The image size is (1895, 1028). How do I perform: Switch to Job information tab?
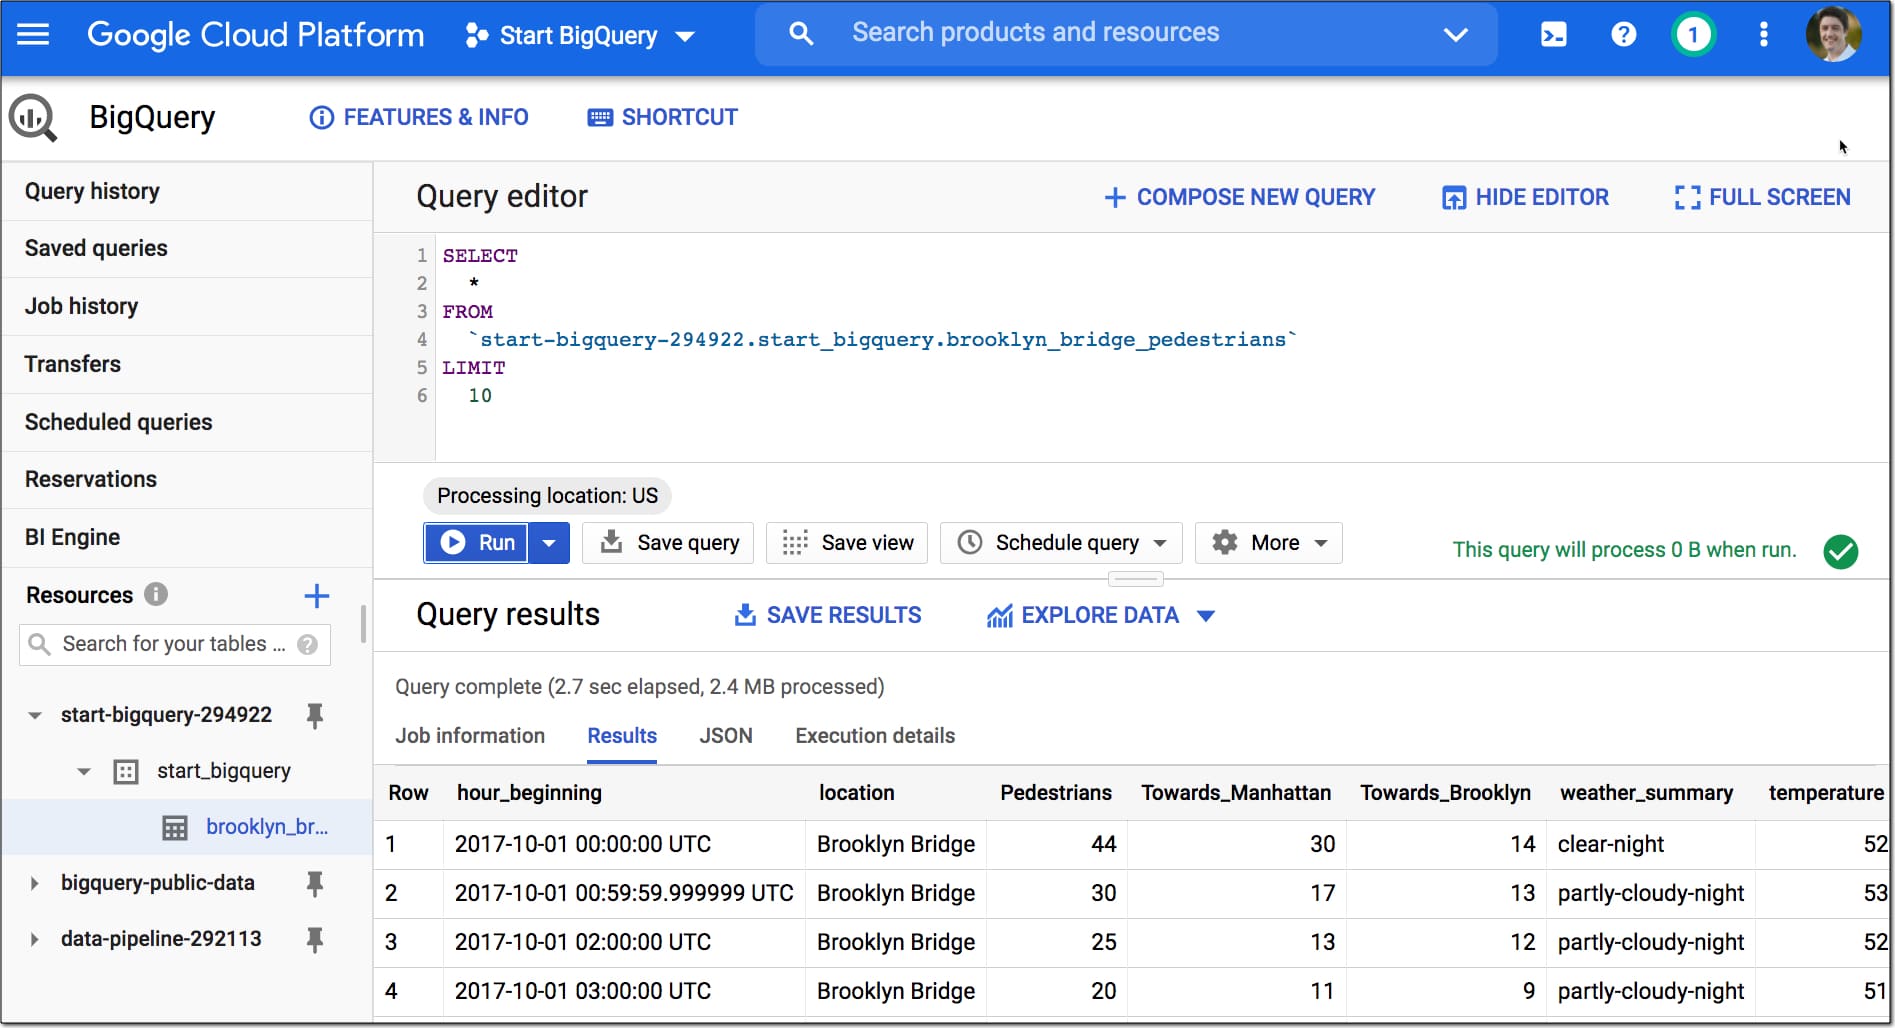pos(470,736)
